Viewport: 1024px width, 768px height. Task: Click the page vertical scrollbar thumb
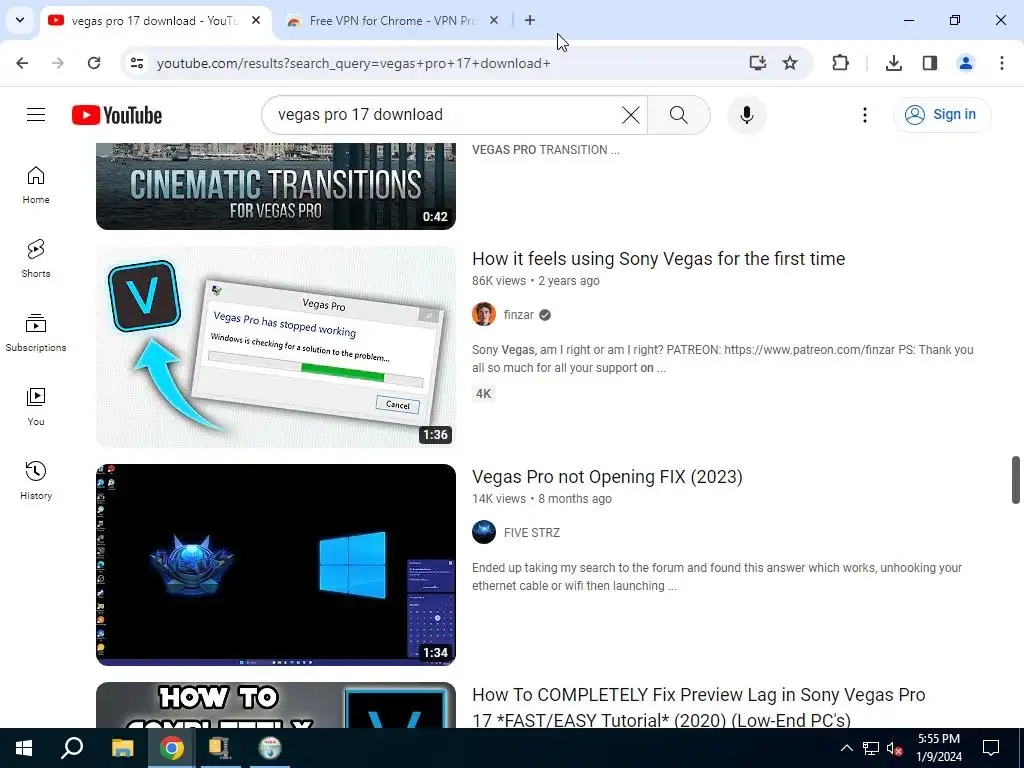tap(1016, 480)
